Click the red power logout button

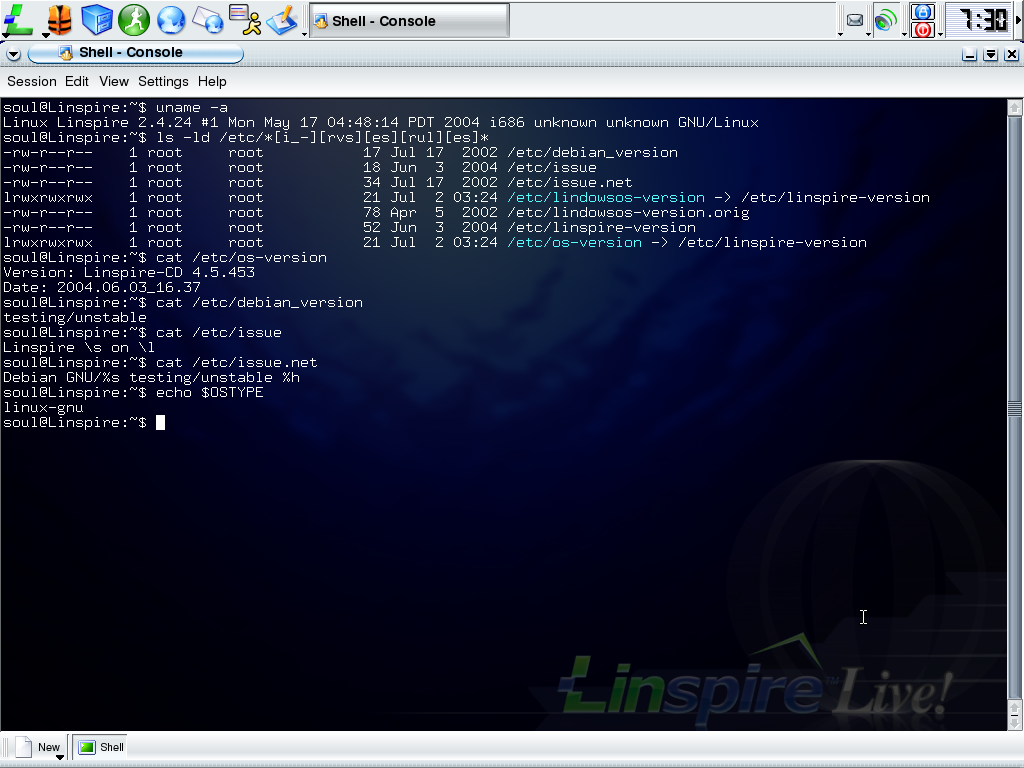pyautogui.click(x=923, y=29)
